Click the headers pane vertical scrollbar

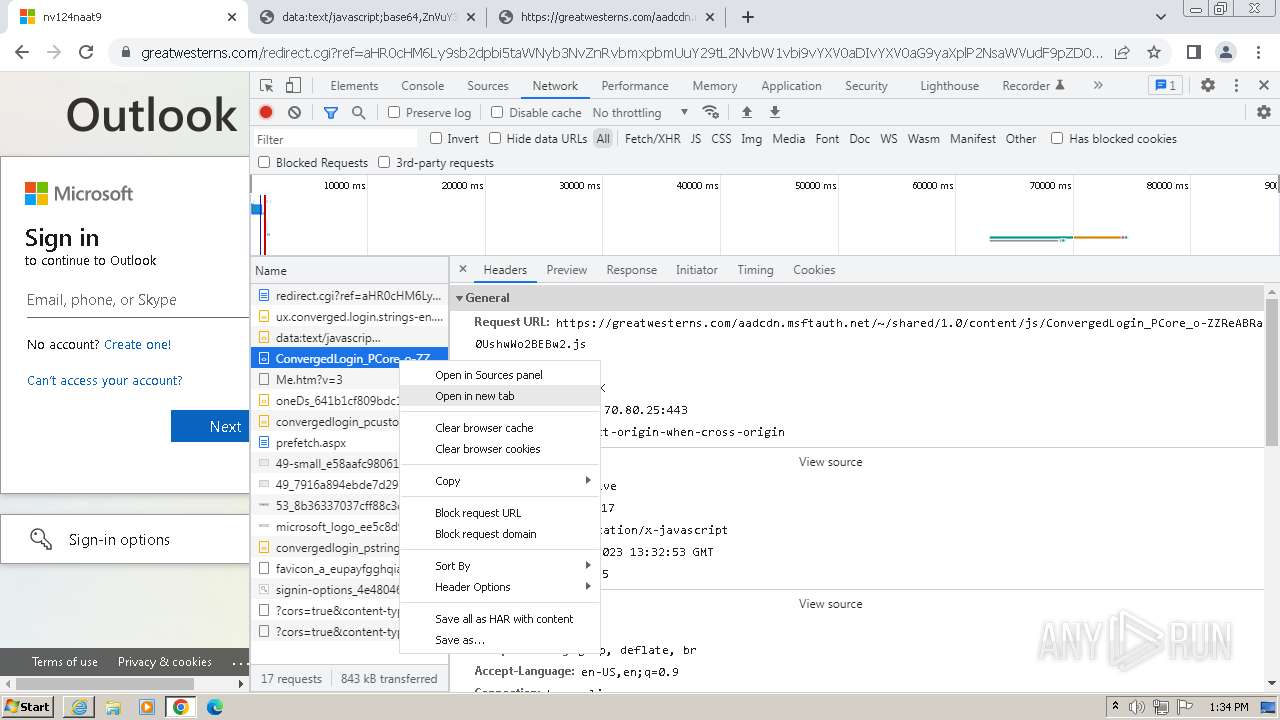(1272, 370)
